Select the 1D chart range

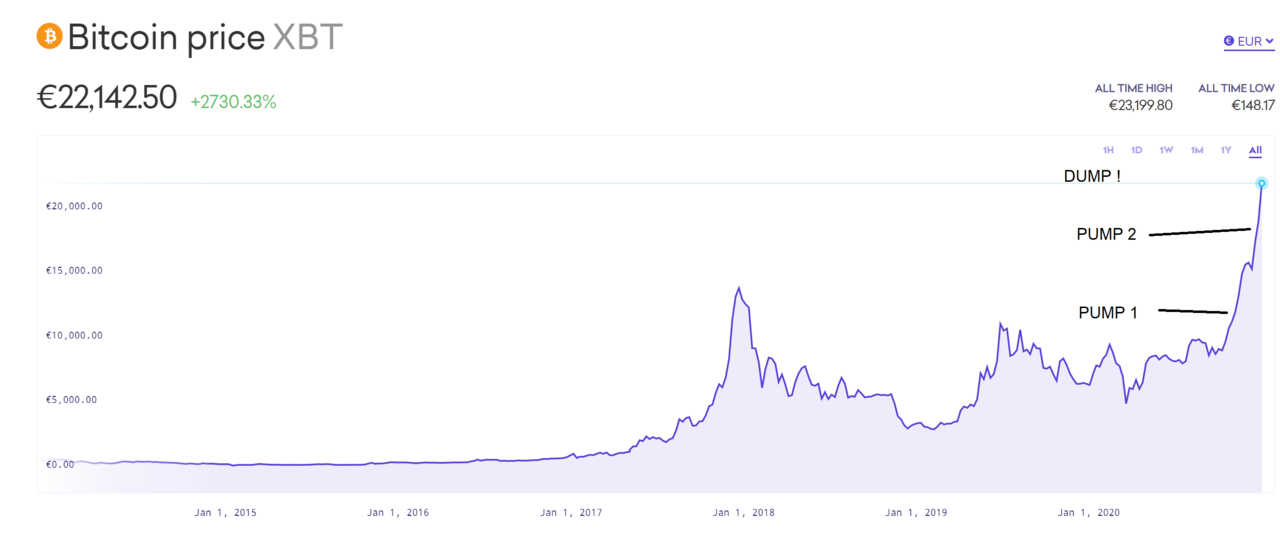tap(1137, 150)
